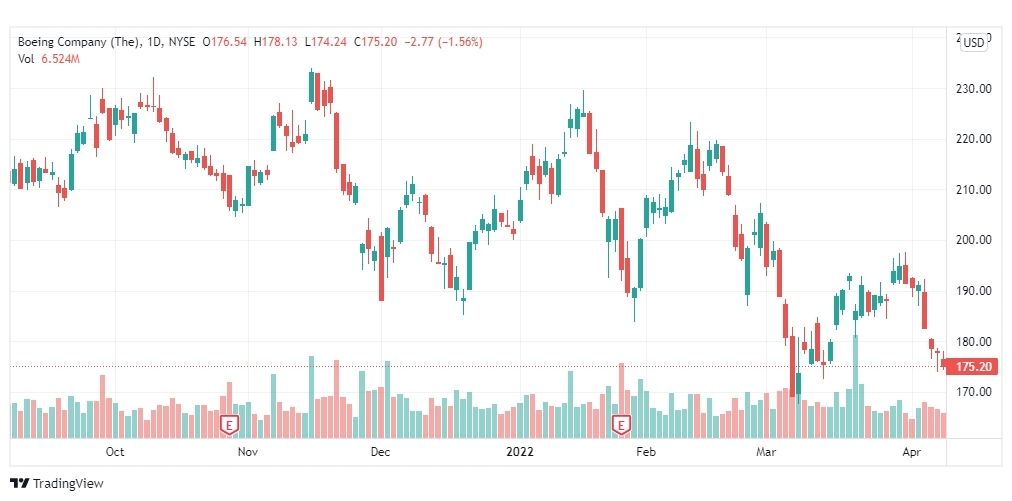
Task: Click the Oct label on time axis
Action: 115,452
